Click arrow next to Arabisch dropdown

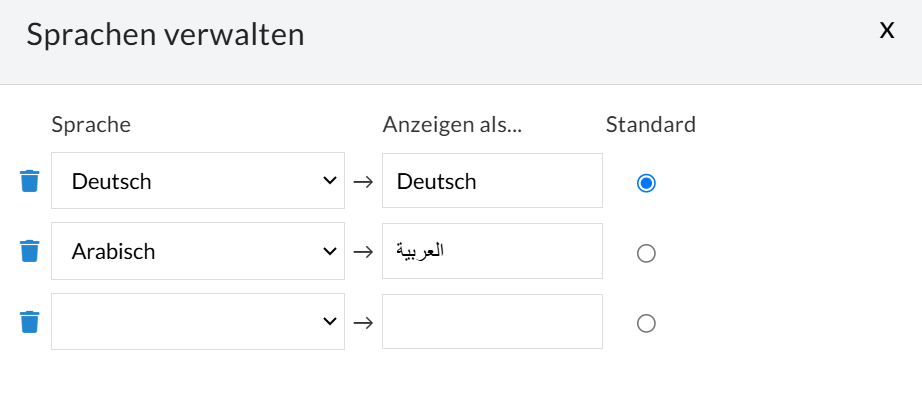click(363, 252)
